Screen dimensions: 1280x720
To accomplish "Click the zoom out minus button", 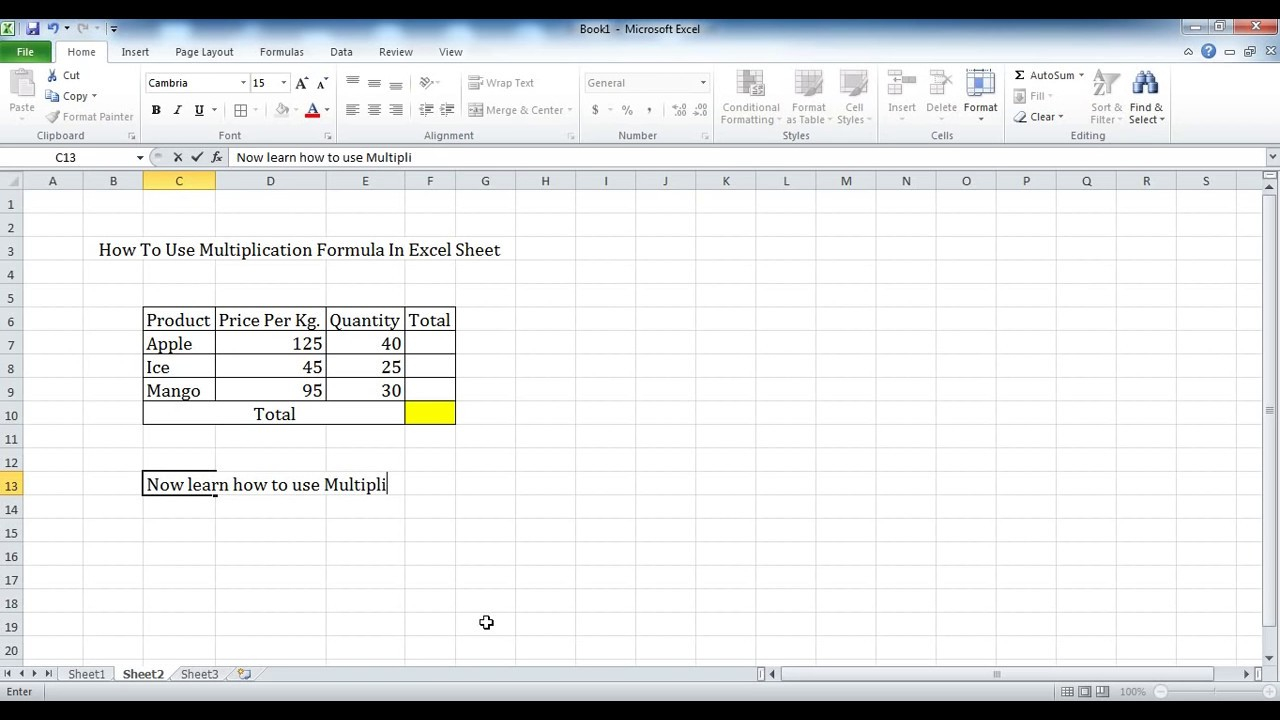I will click(x=1161, y=692).
